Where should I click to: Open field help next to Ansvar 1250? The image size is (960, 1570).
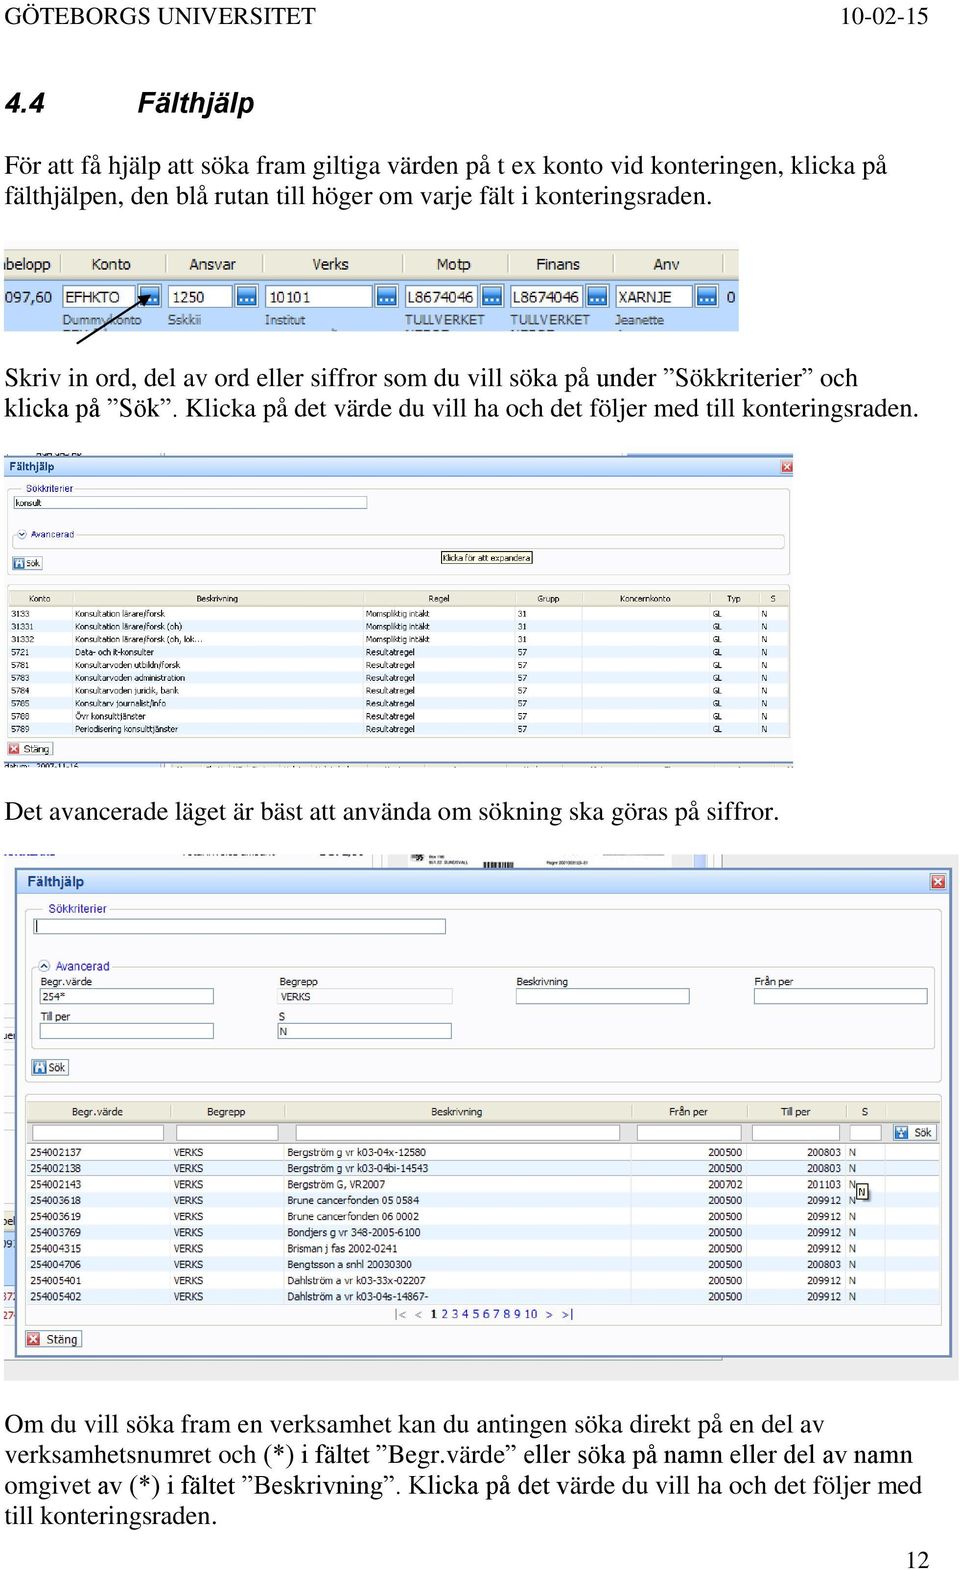click(x=247, y=296)
